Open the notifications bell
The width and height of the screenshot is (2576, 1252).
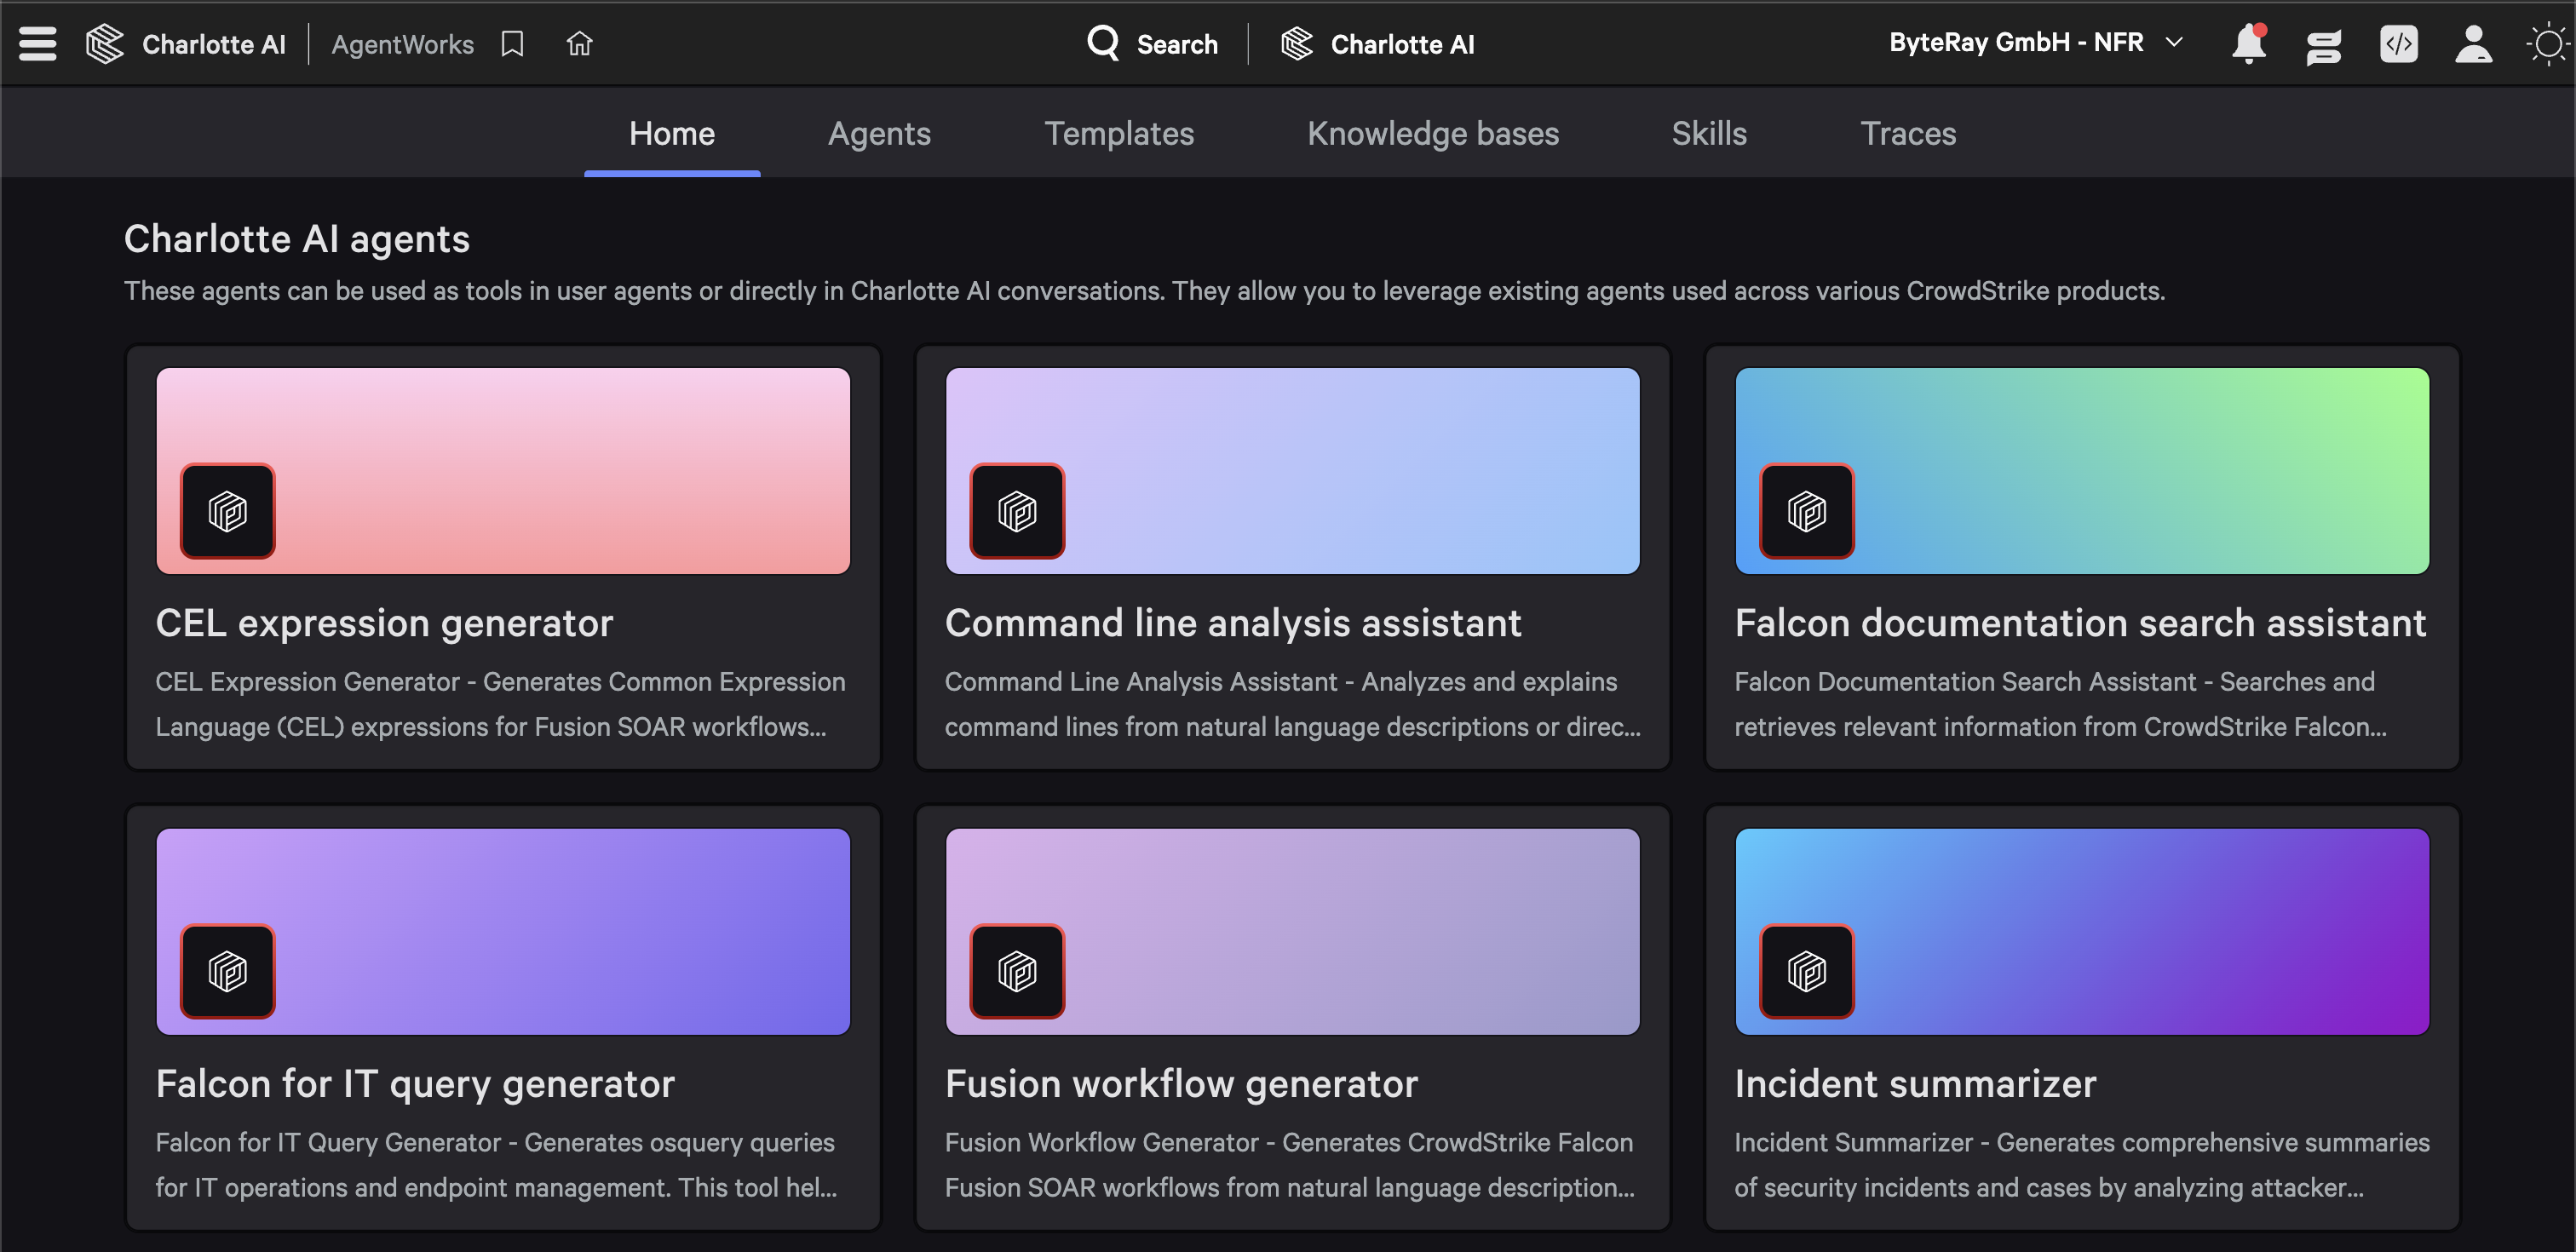[x=2249, y=44]
